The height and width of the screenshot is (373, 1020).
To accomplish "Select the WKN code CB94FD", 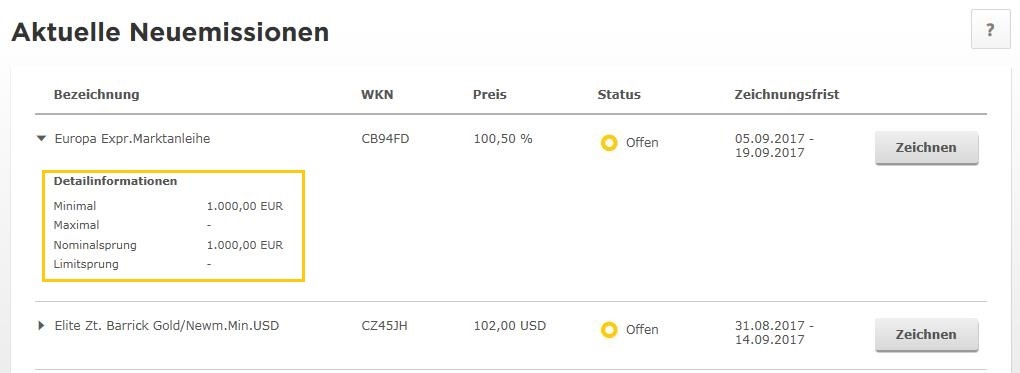I will tap(385, 139).
